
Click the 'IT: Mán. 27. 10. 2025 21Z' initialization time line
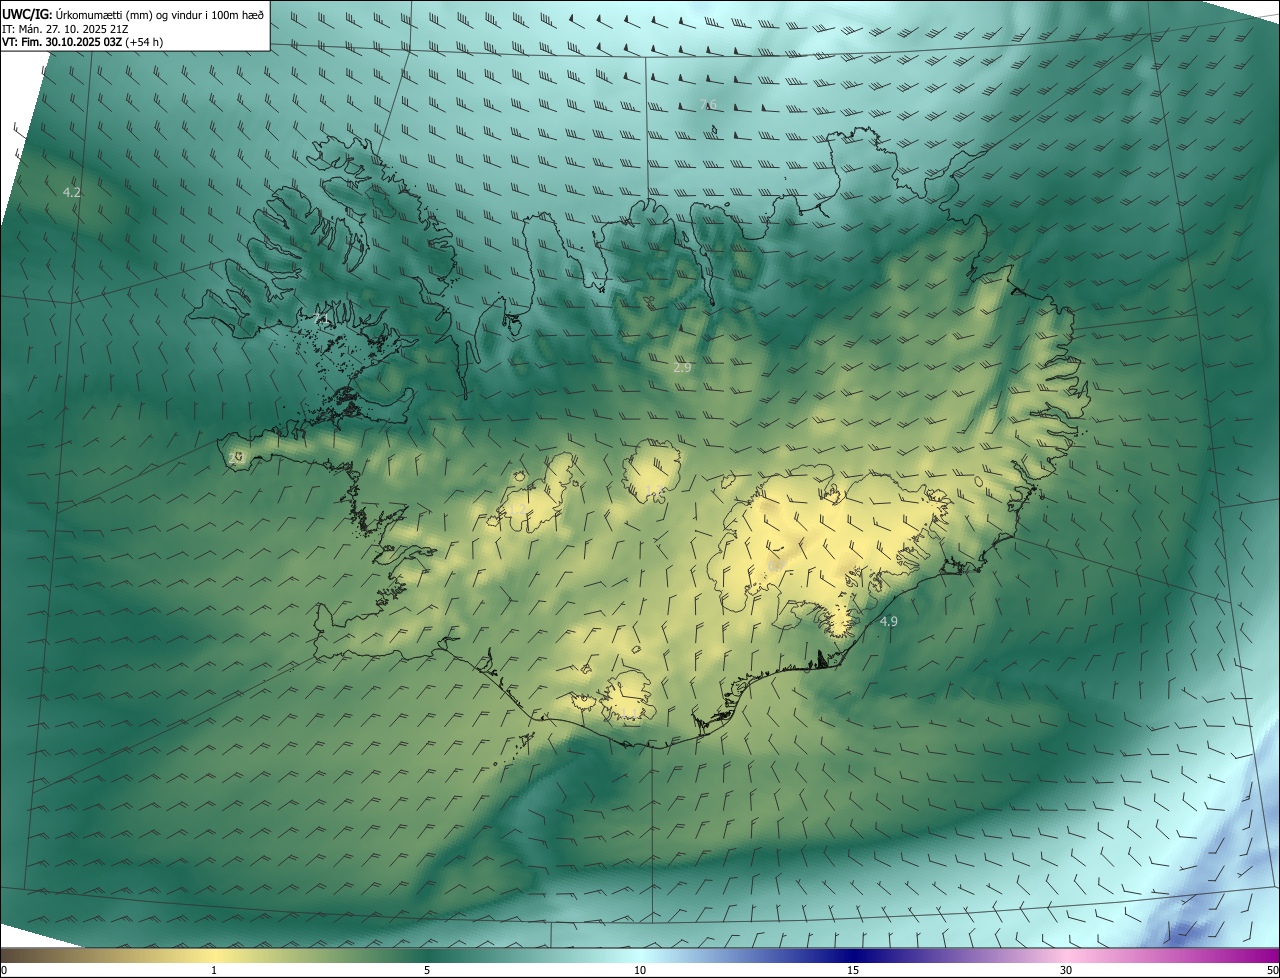(x=65, y=29)
